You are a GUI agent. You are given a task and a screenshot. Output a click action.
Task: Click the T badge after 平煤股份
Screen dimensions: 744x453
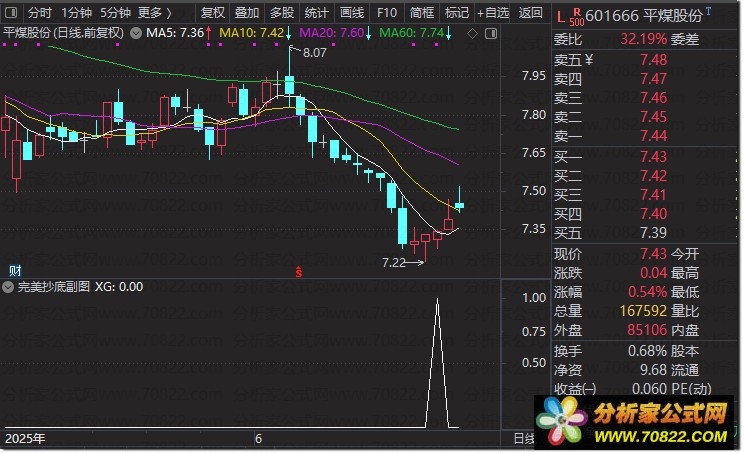coord(708,11)
